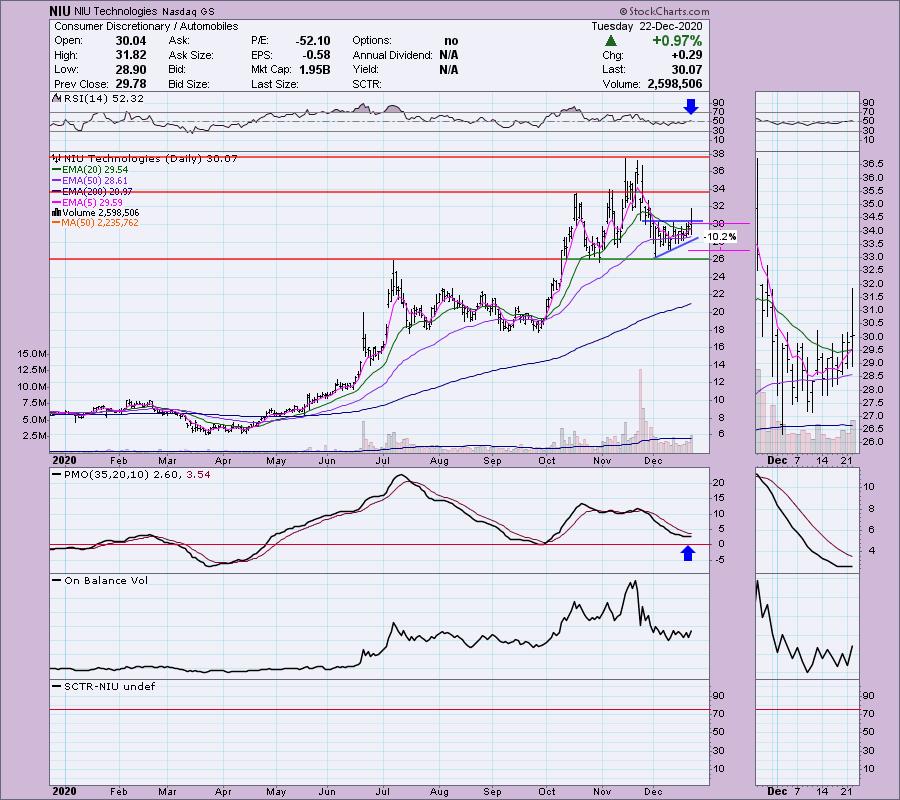Click the zoomed On Balance Volume thumbnail panel
900x800 pixels.
[x=807, y=626]
